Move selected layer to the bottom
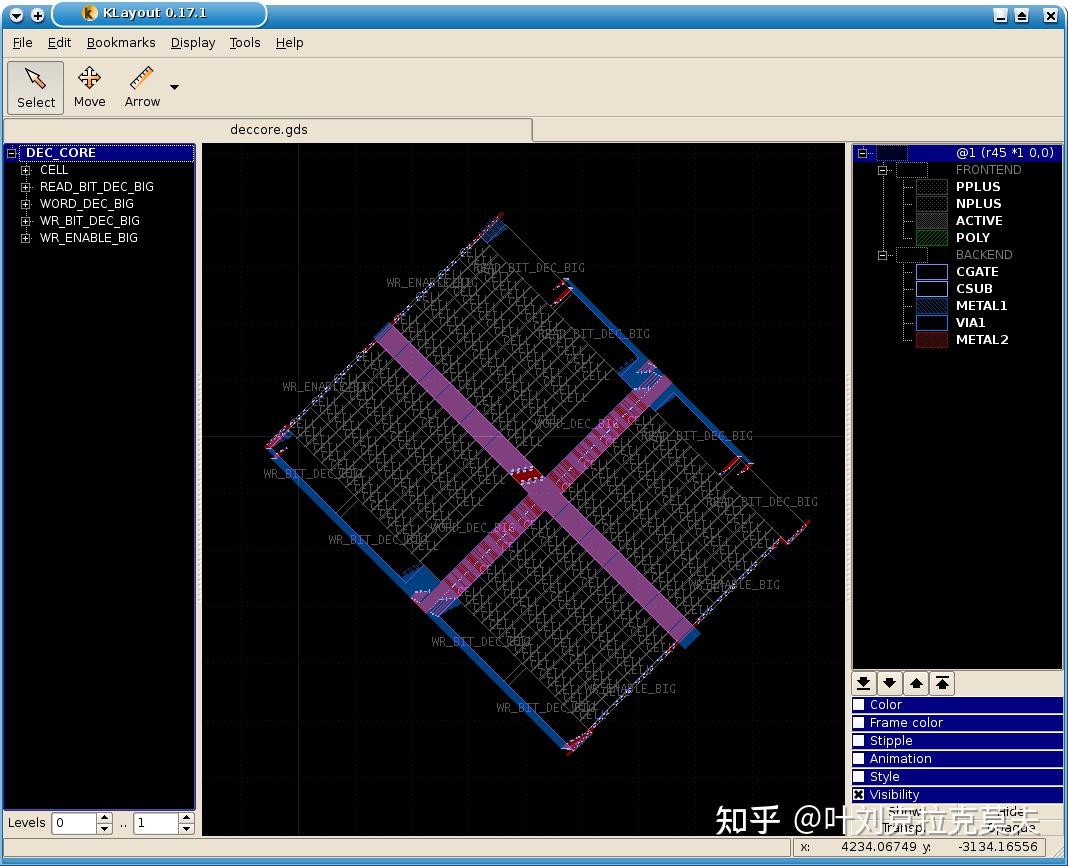This screenshot has width=1068, height=866. coord(863,683)
